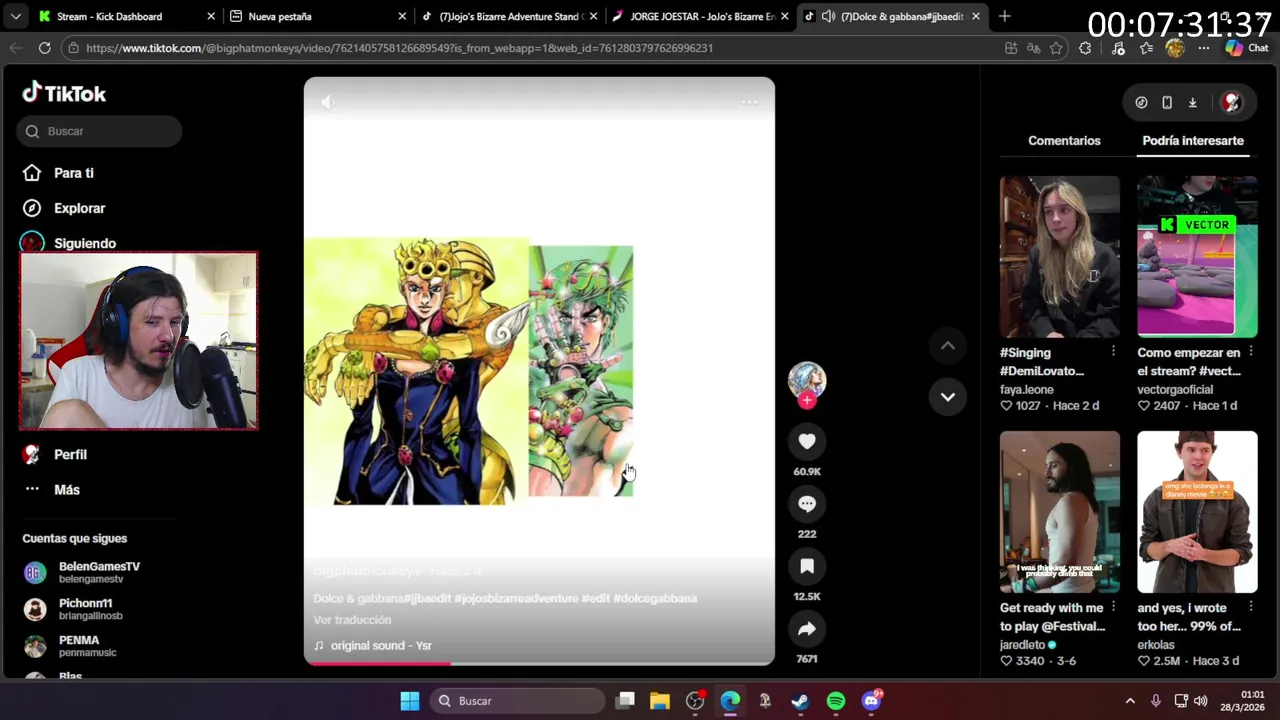Follow creator with red plus badge
Image resolution: width=1280 pixels, height=720 pixels.
coord(807,400)
